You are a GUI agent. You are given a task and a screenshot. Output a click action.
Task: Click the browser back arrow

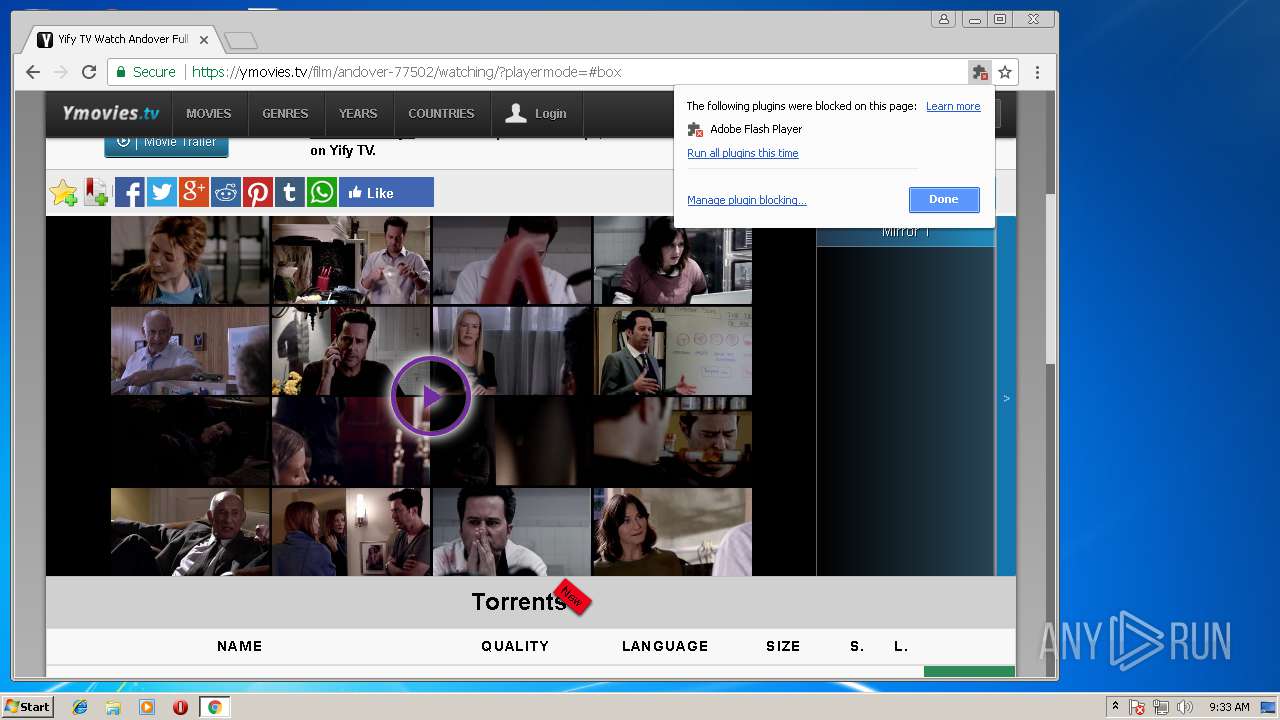pos(33,72)
